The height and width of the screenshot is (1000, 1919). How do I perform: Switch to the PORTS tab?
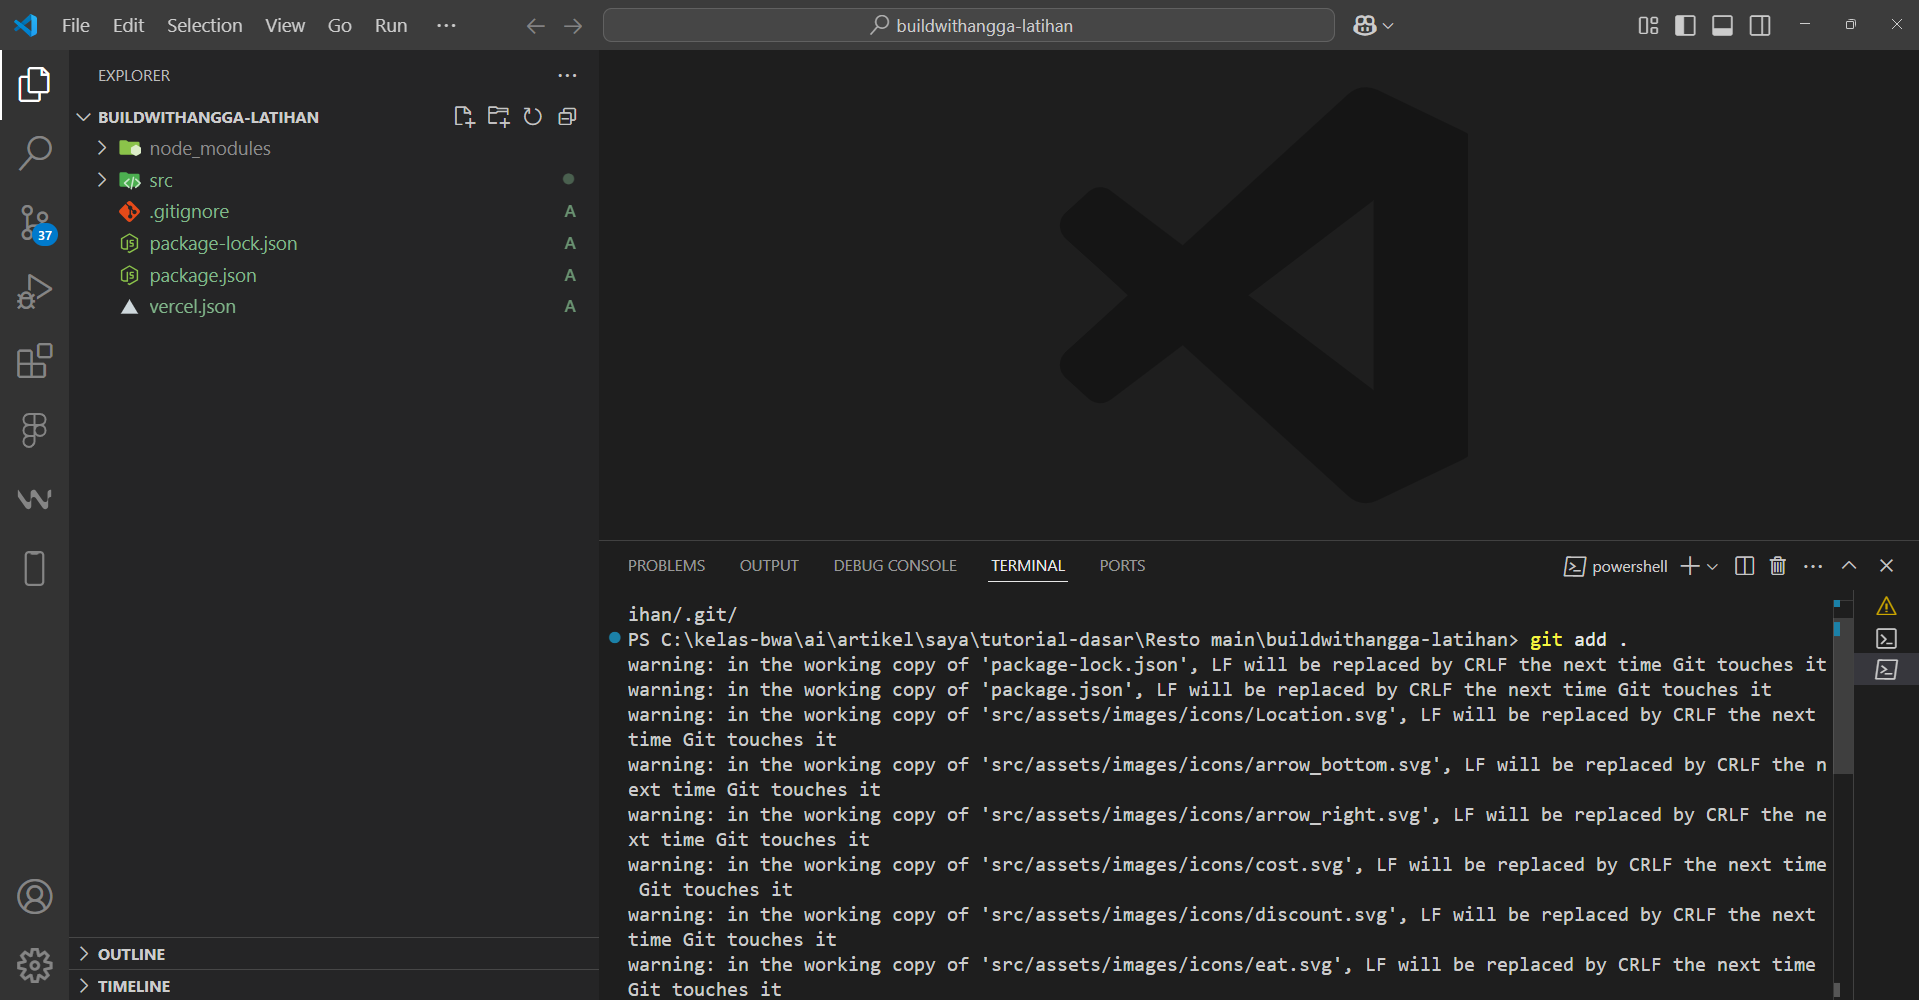click(x=1122, y=566)
